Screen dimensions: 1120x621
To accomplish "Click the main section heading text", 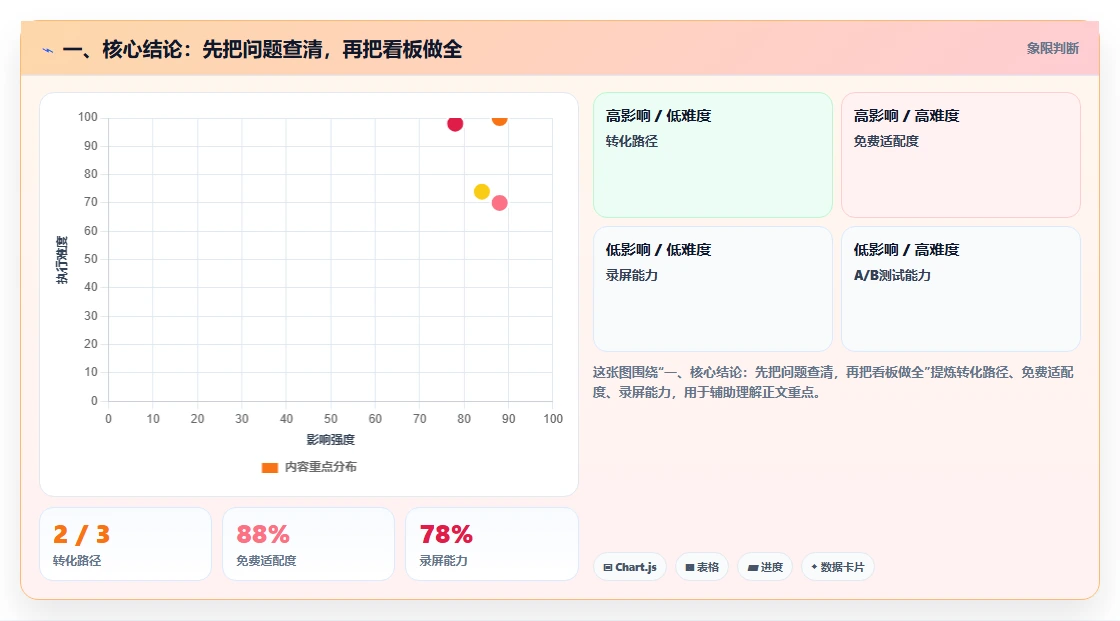I will tap(262, 49).
